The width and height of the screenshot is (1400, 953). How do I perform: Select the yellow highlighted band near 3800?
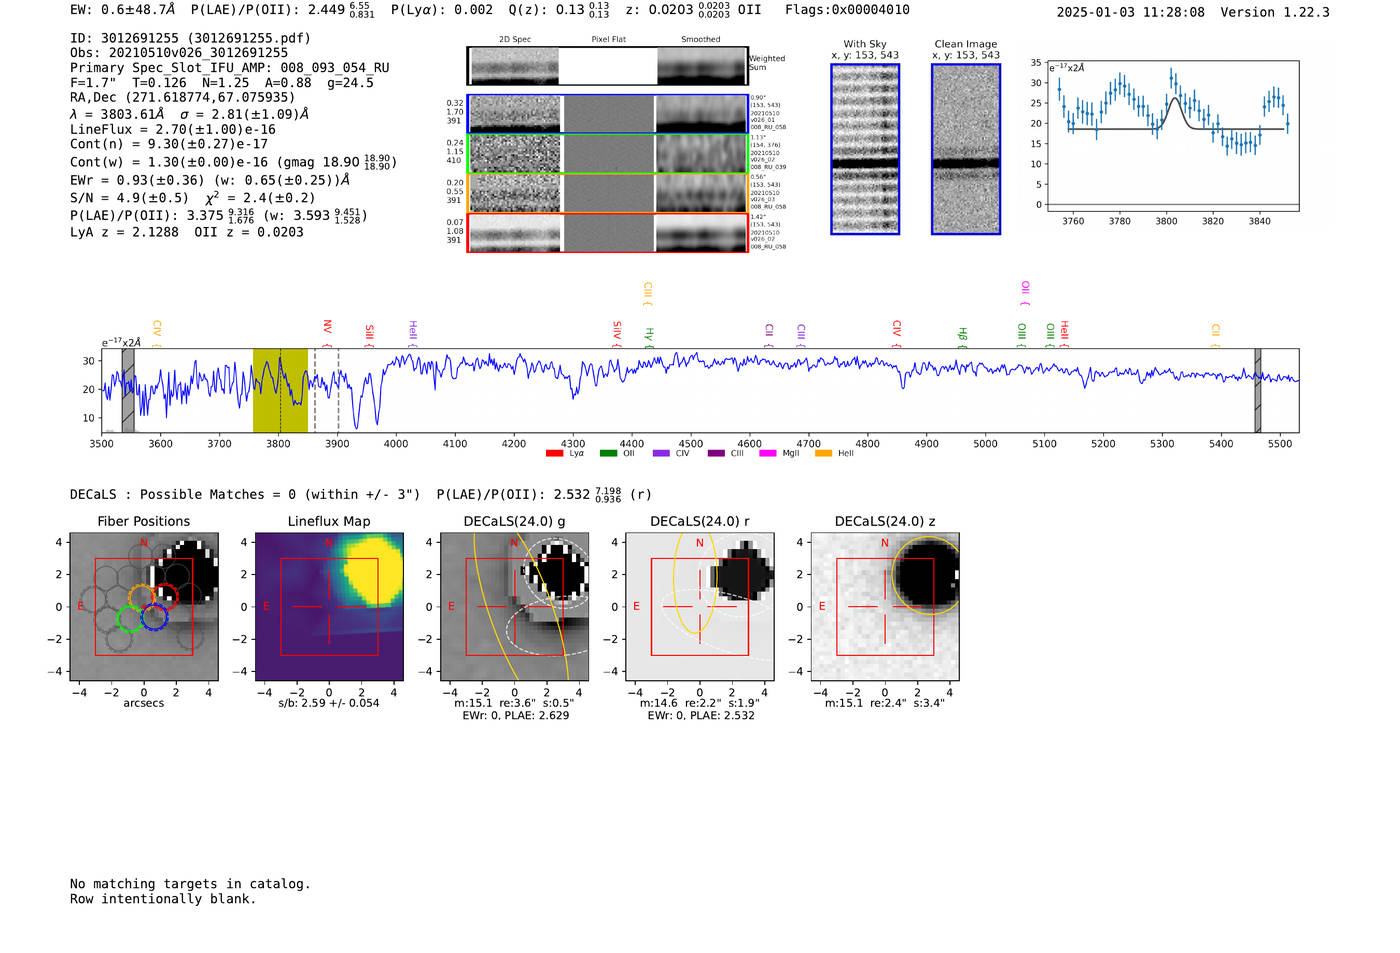(280, 390)
